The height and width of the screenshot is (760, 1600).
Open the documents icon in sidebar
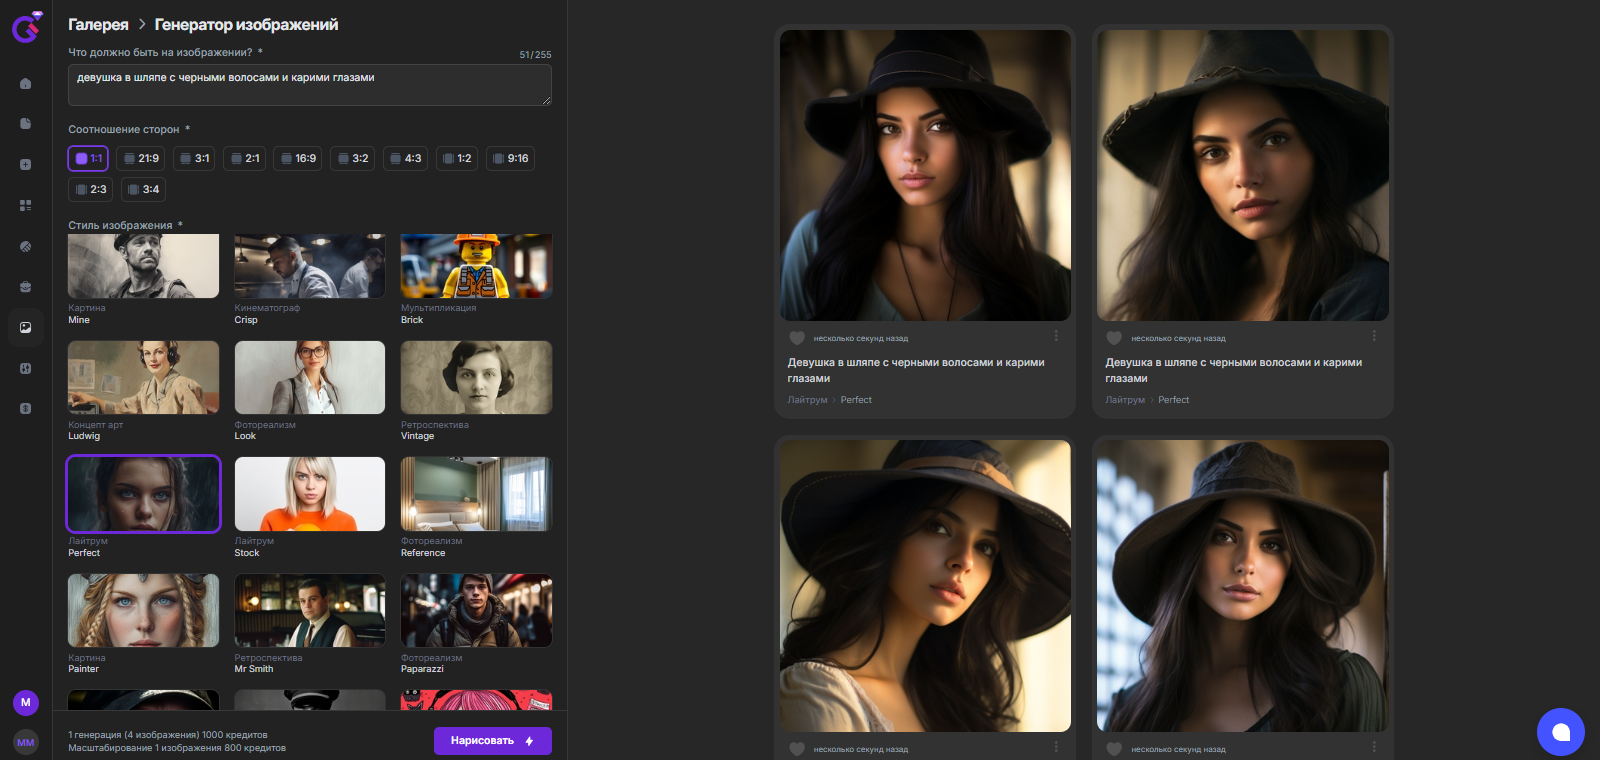[26, 124]
